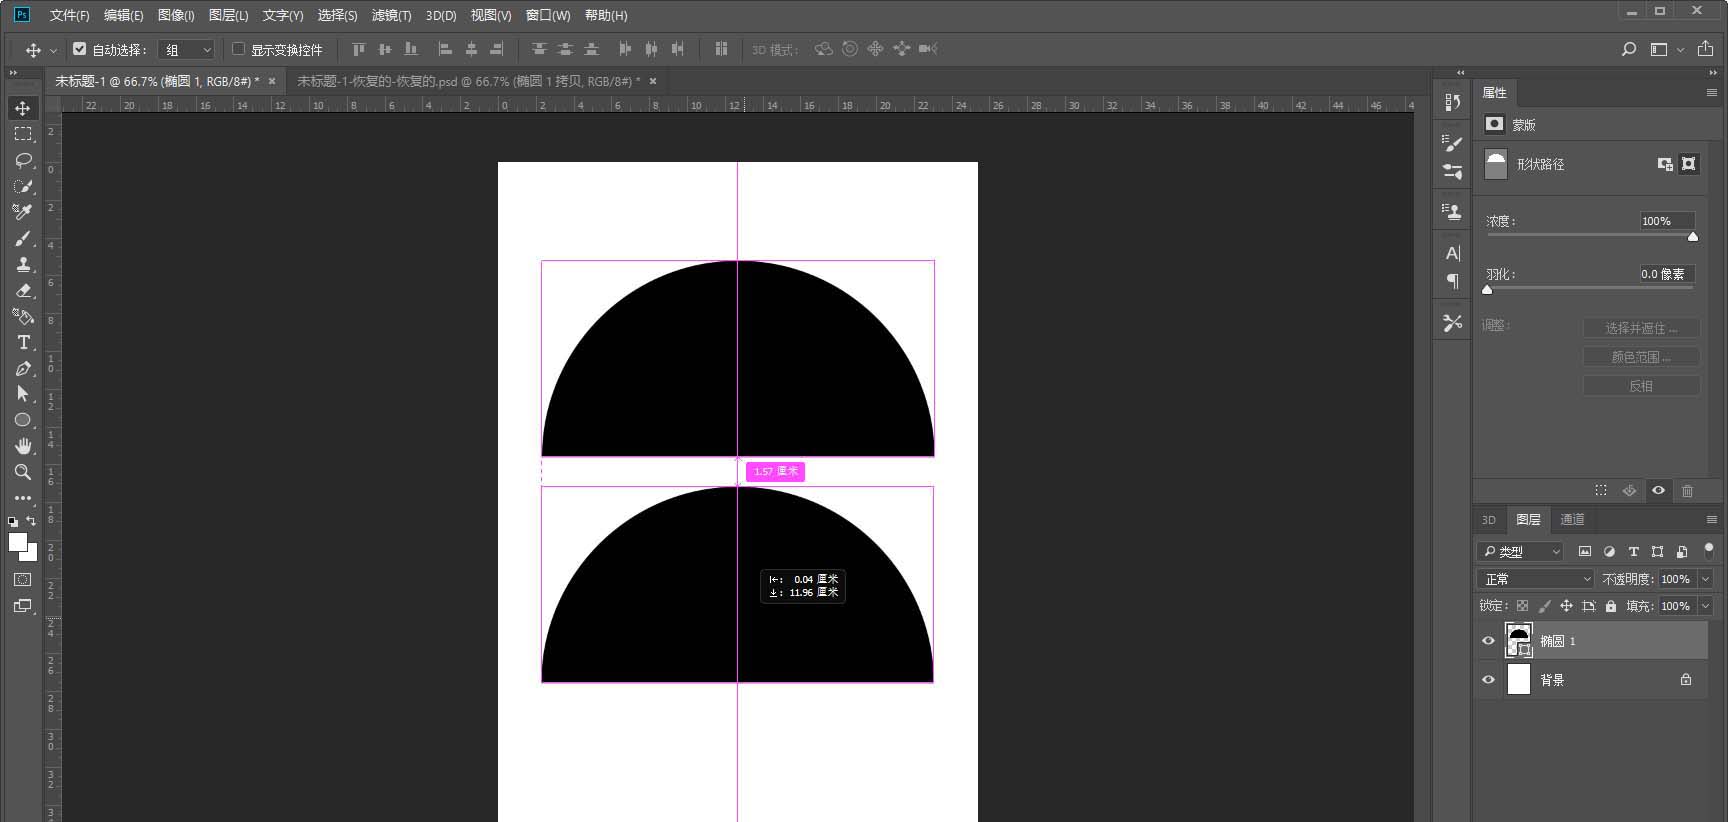1728x822 pixels.
Task: Select the Eyedropper tool
Action: tap(22, 212)
